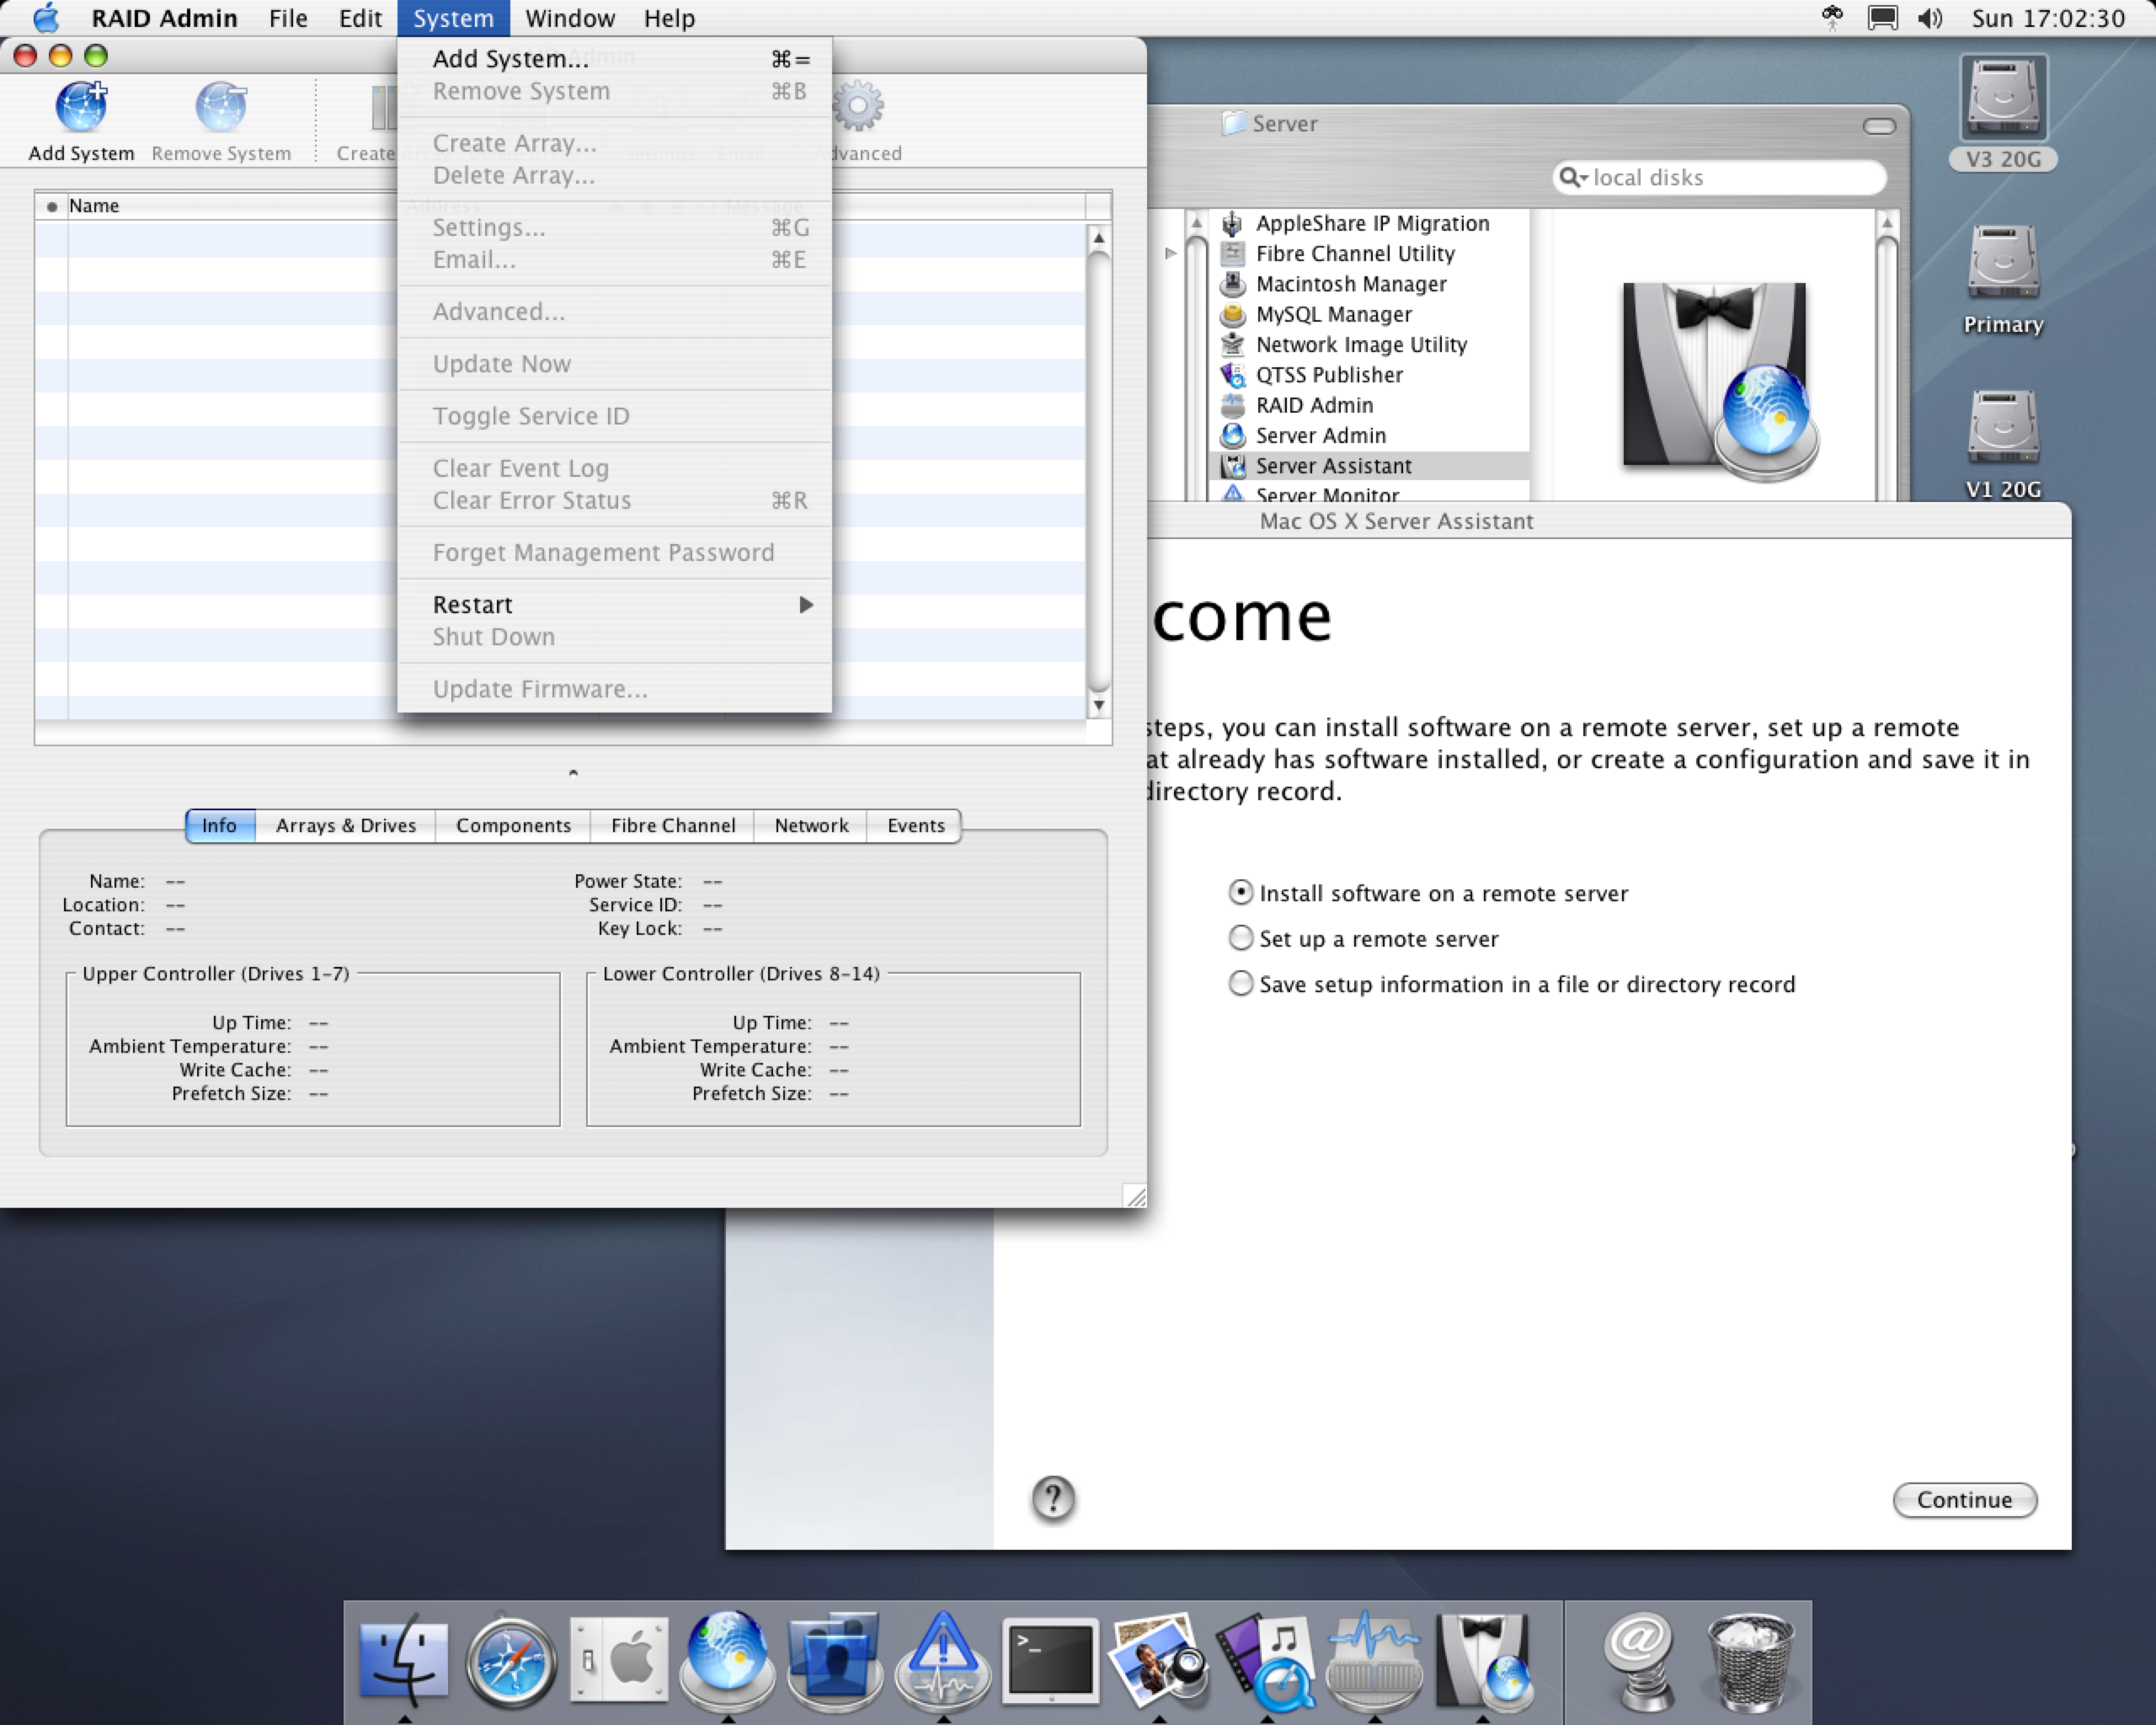Open Server Admin globe in Dock
Screen dimensions: 2156x1725
[727, 1660]
